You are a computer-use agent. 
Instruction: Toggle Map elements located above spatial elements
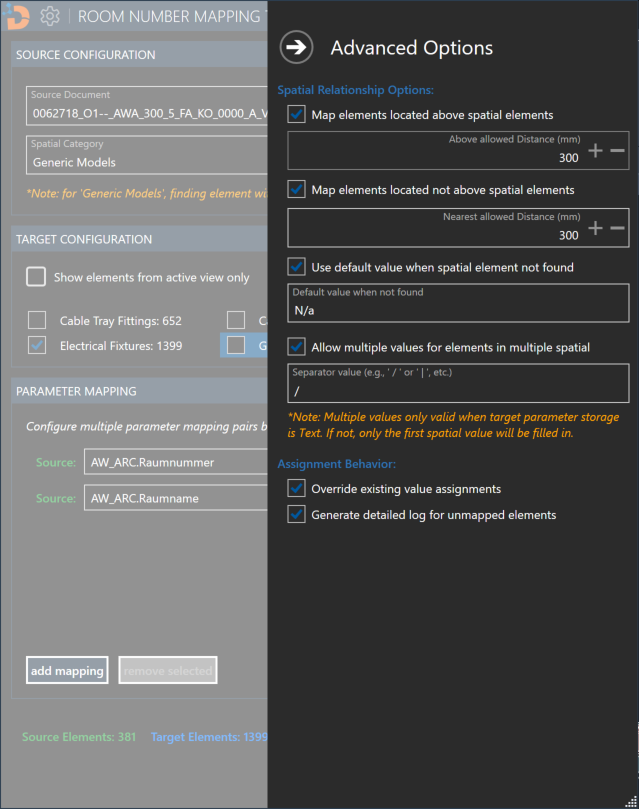[297, 115]
